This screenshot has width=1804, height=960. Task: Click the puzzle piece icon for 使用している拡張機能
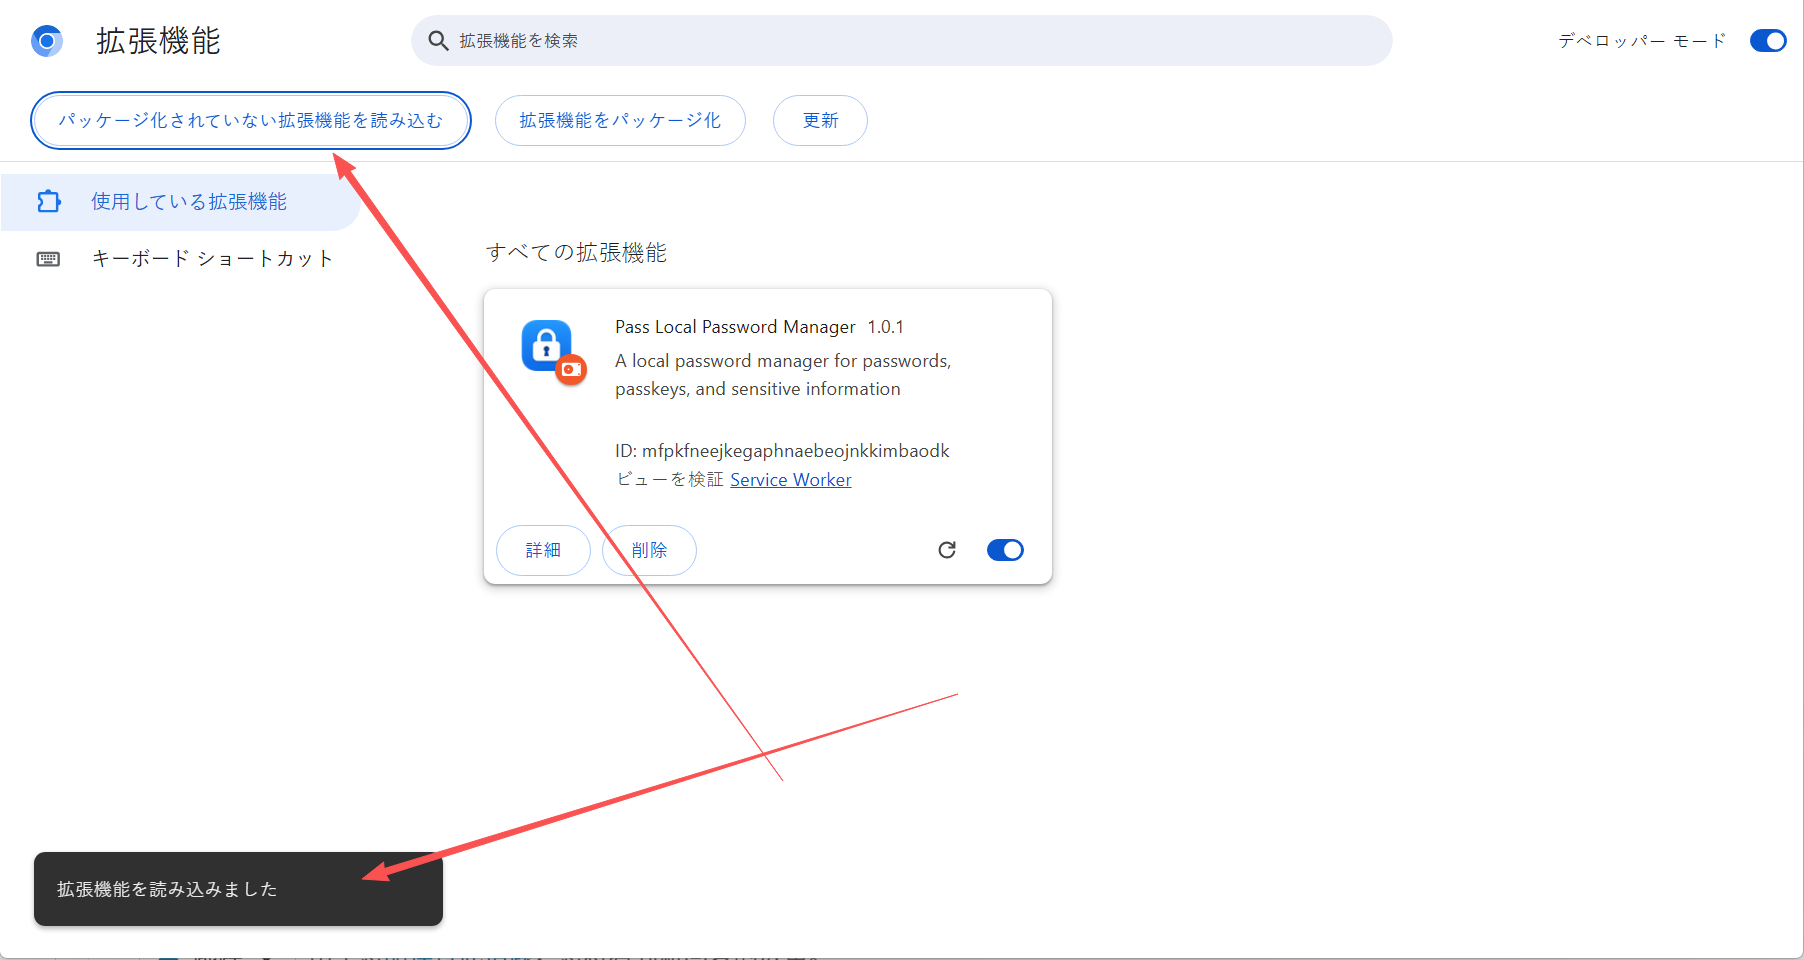48,202
